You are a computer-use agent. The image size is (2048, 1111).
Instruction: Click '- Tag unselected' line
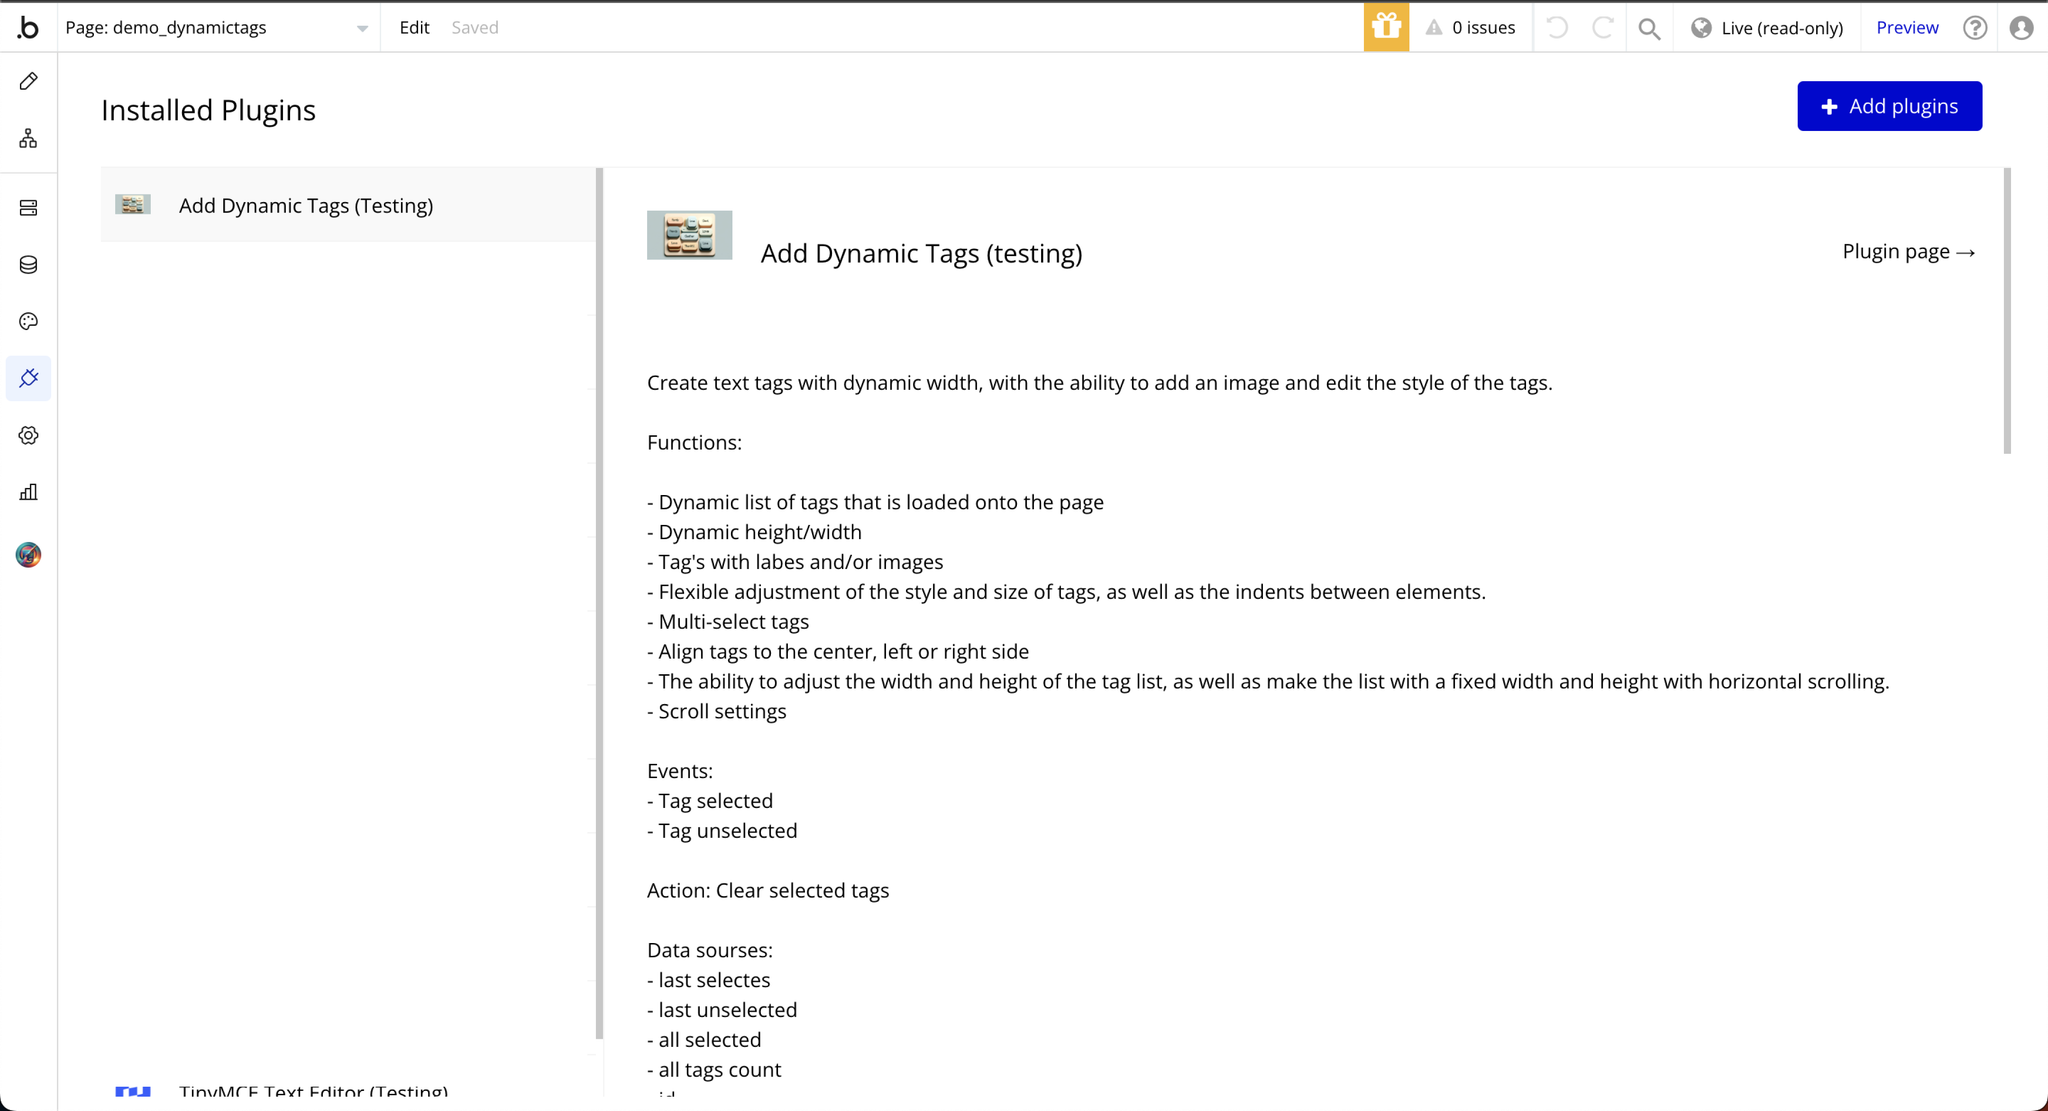(x=722, y=831)
